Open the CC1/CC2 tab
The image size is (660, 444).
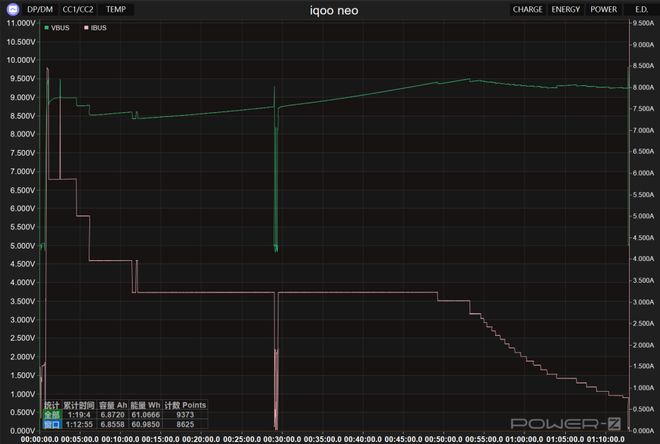(78, 9)
